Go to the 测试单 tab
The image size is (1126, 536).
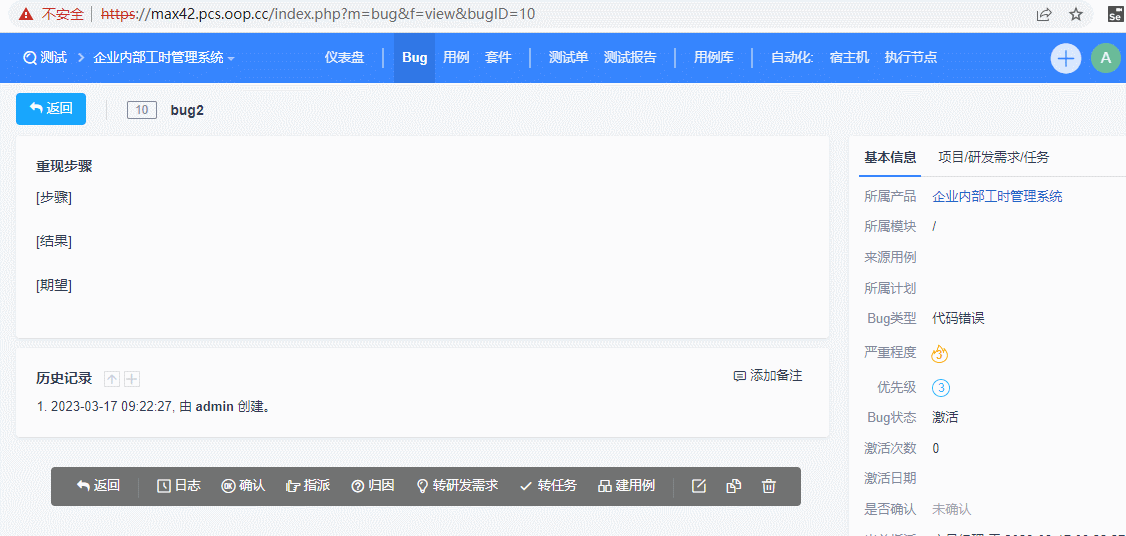click(569, 58)
